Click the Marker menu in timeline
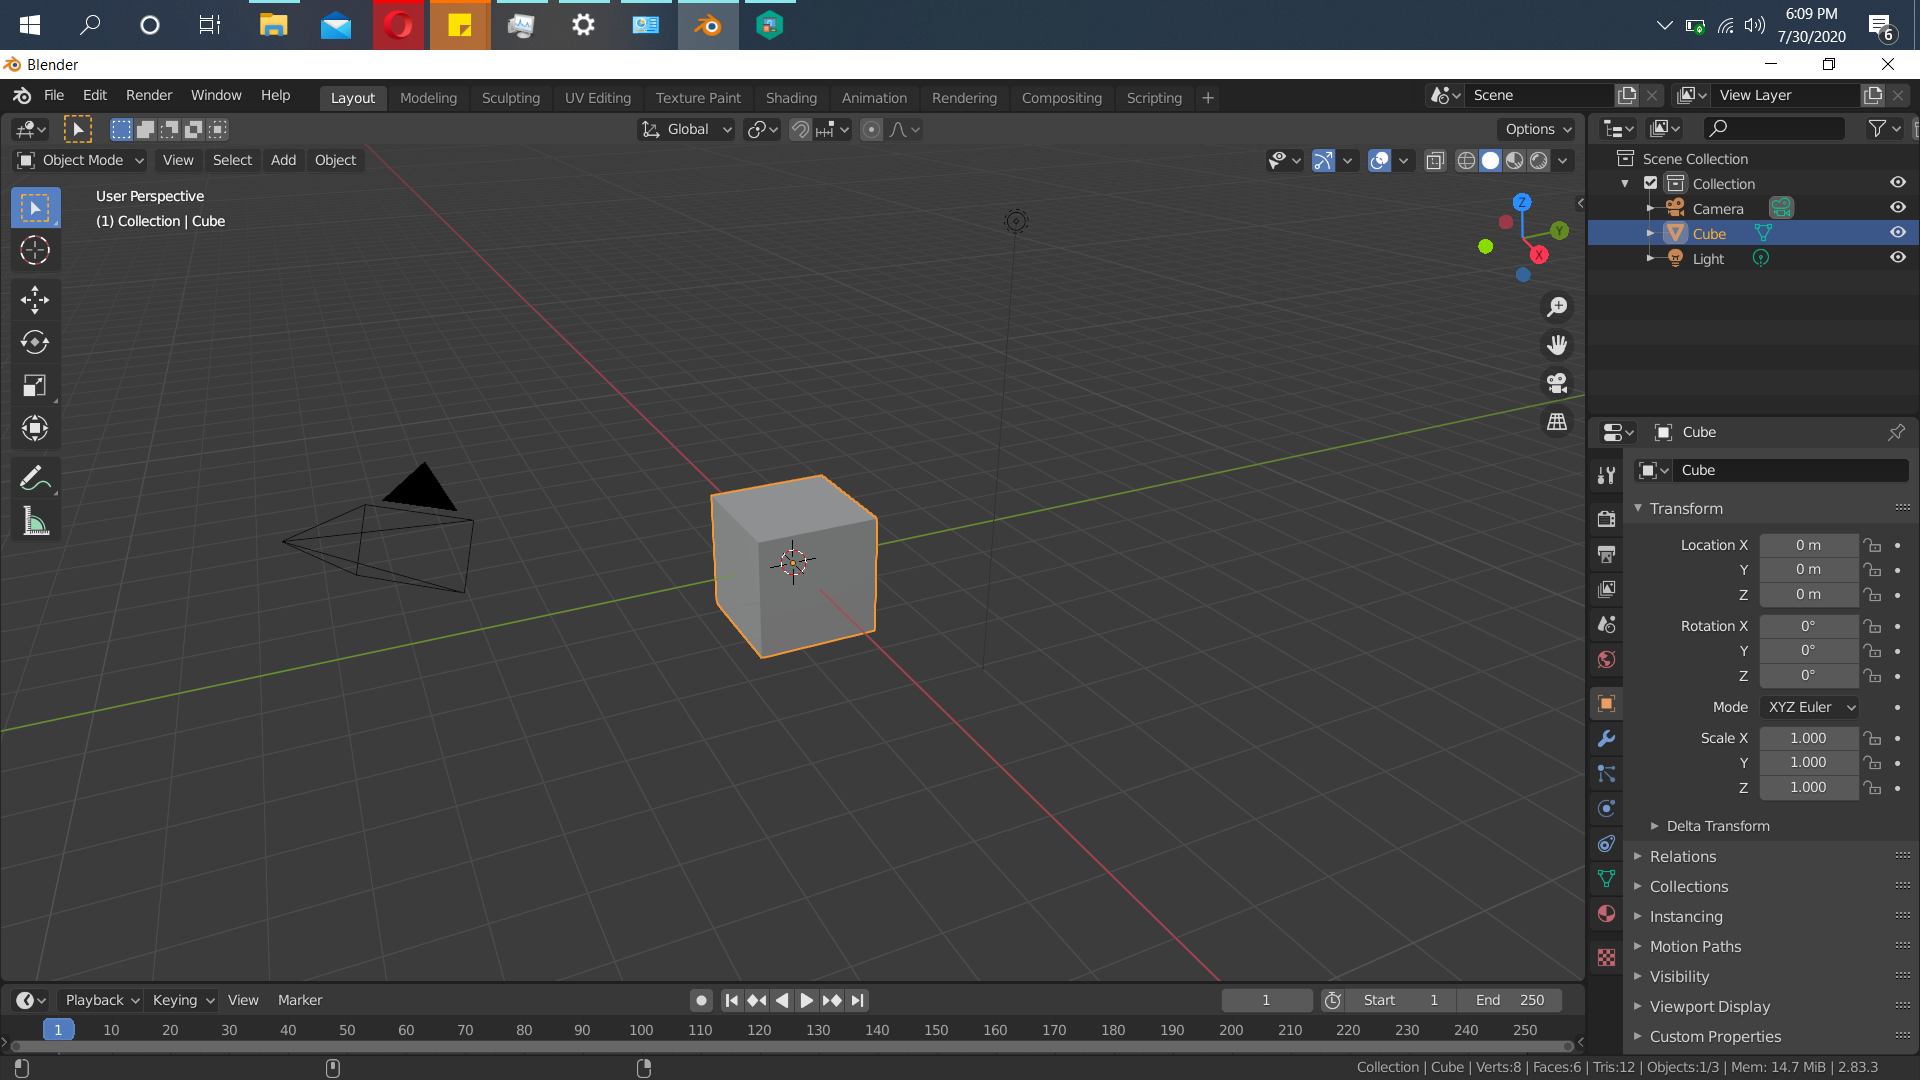 [300, 1000]
